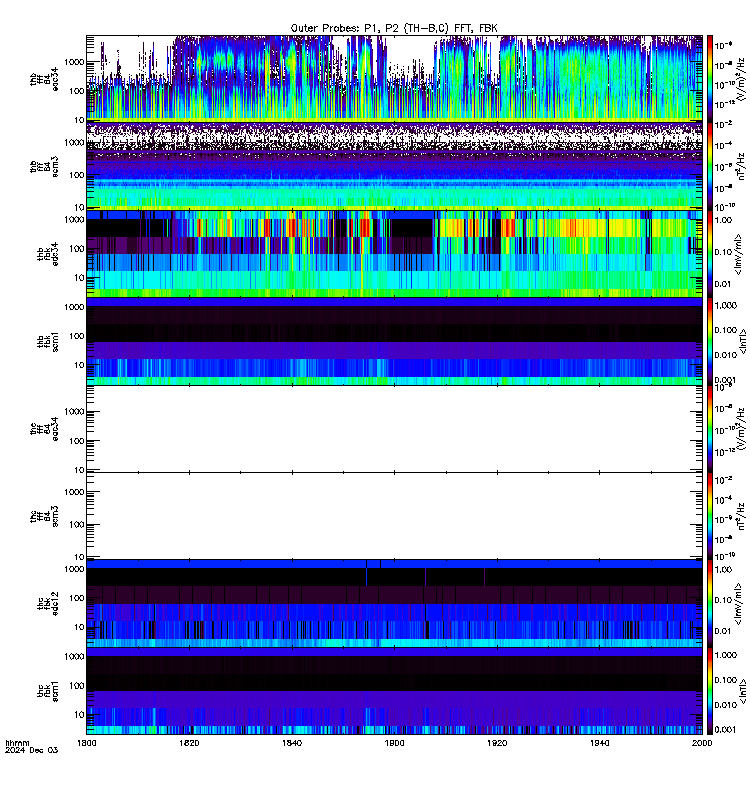Click the 'thc fff 64 eac34' panel axis label
This screenshot has height=800, width=750.
(44, 429)
